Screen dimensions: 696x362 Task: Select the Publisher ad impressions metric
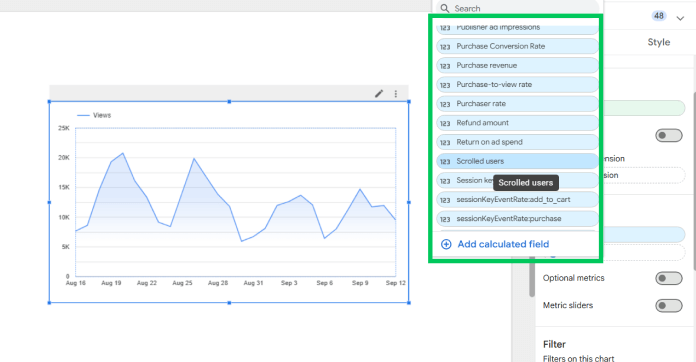(517, 28)
